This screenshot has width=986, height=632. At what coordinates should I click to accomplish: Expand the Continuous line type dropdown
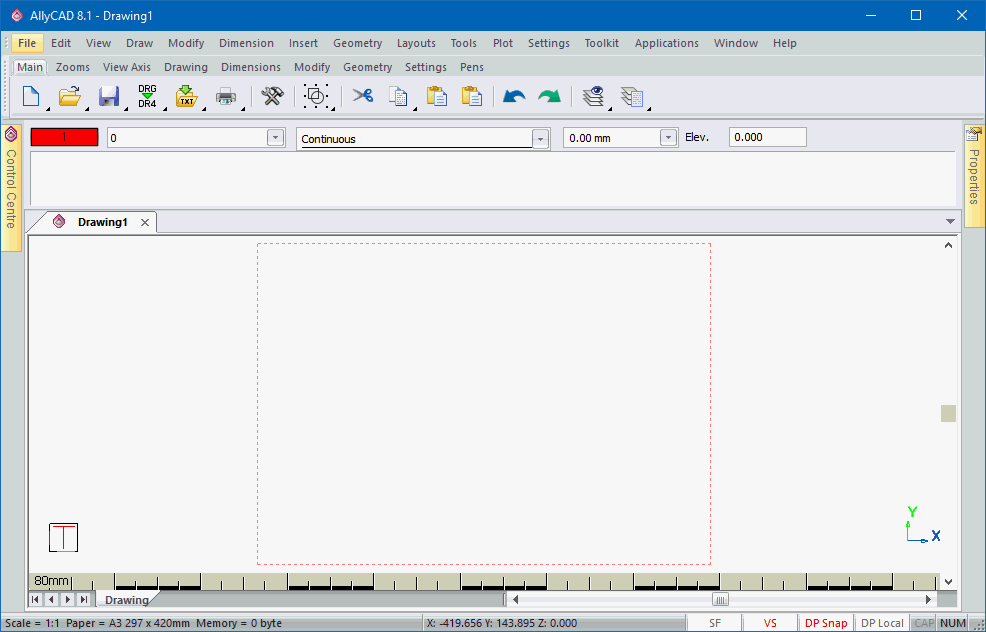[x=540, y=139]
